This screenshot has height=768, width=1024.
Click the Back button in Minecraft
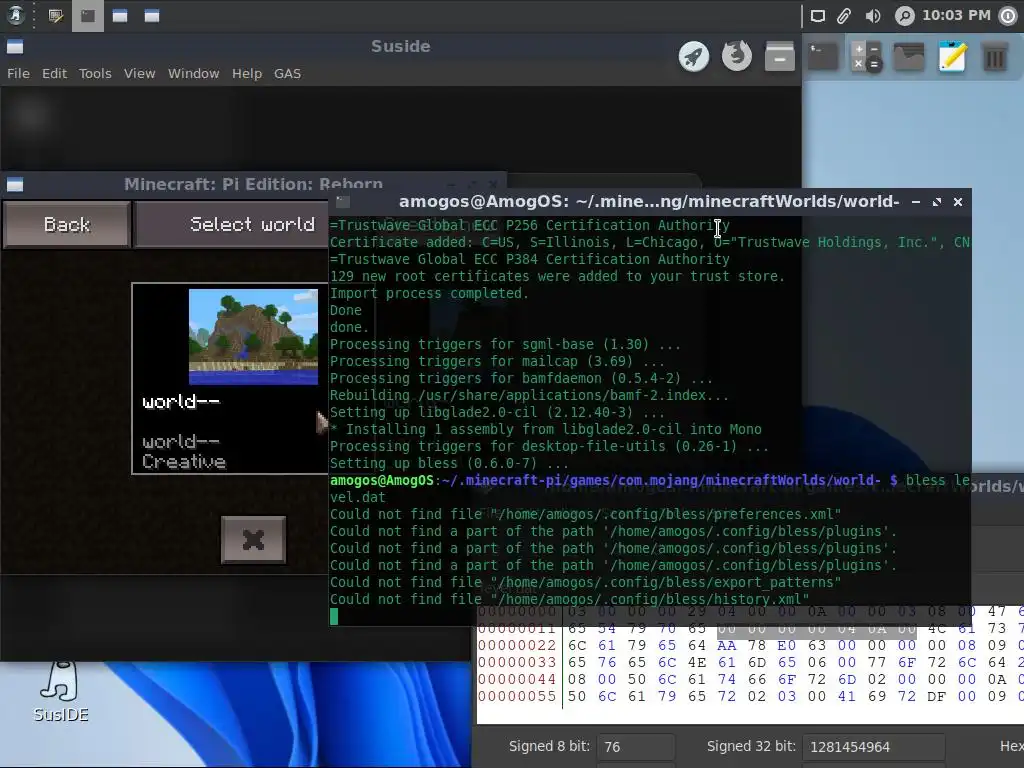[x=67, y=225]
